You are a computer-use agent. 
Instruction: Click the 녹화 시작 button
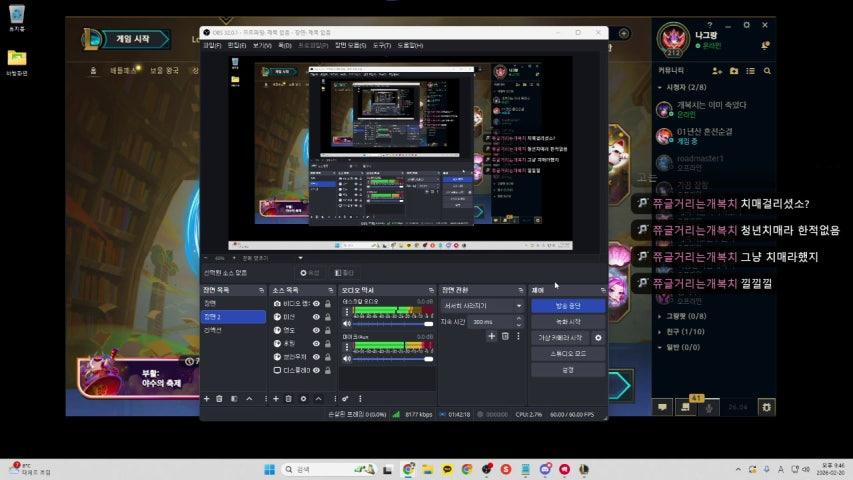[x=567, y=322]
